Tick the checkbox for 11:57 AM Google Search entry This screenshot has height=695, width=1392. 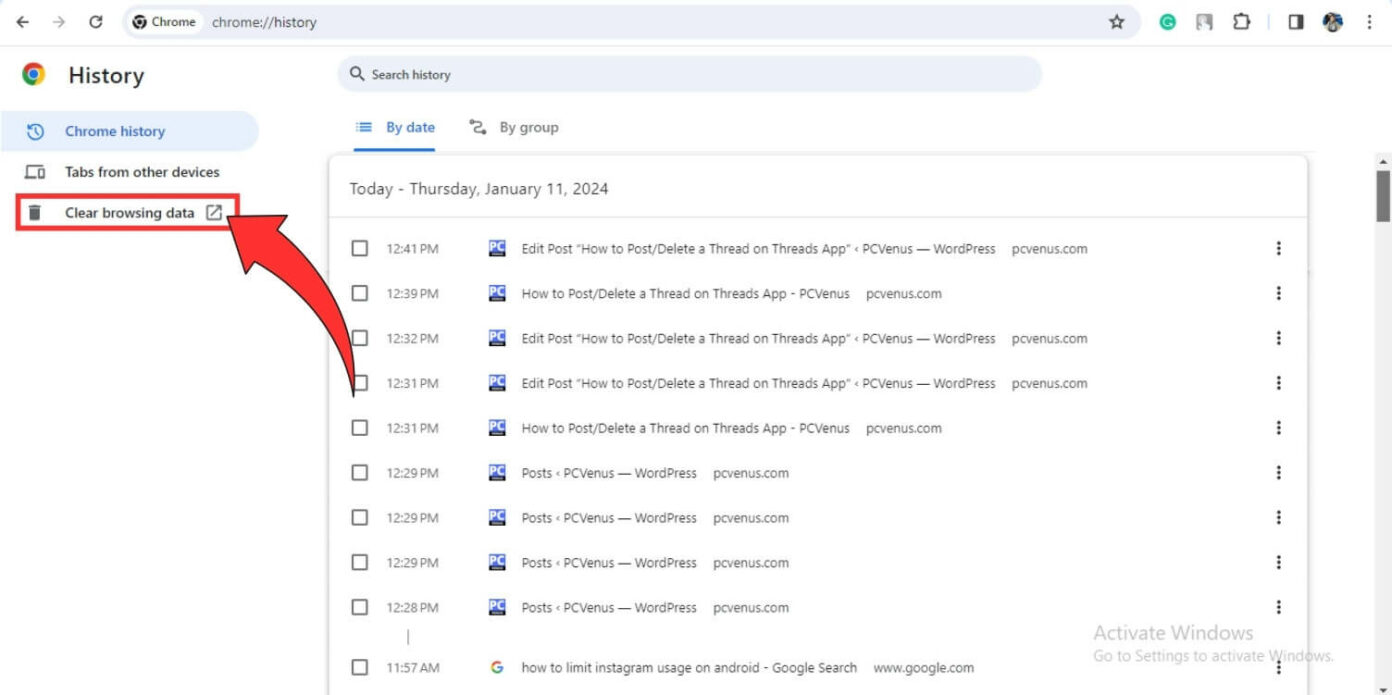[360, 667]
